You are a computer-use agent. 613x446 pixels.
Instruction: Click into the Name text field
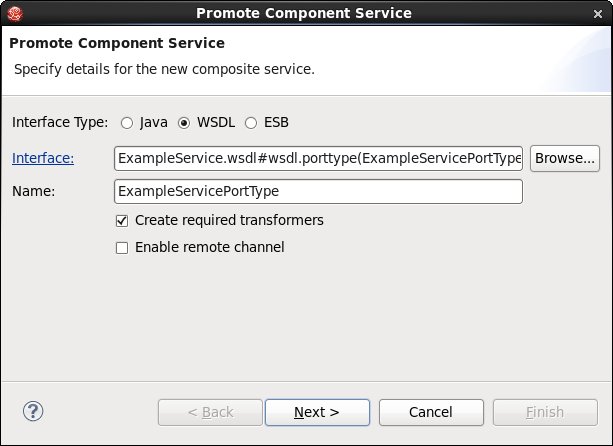[x=319, y=191]
